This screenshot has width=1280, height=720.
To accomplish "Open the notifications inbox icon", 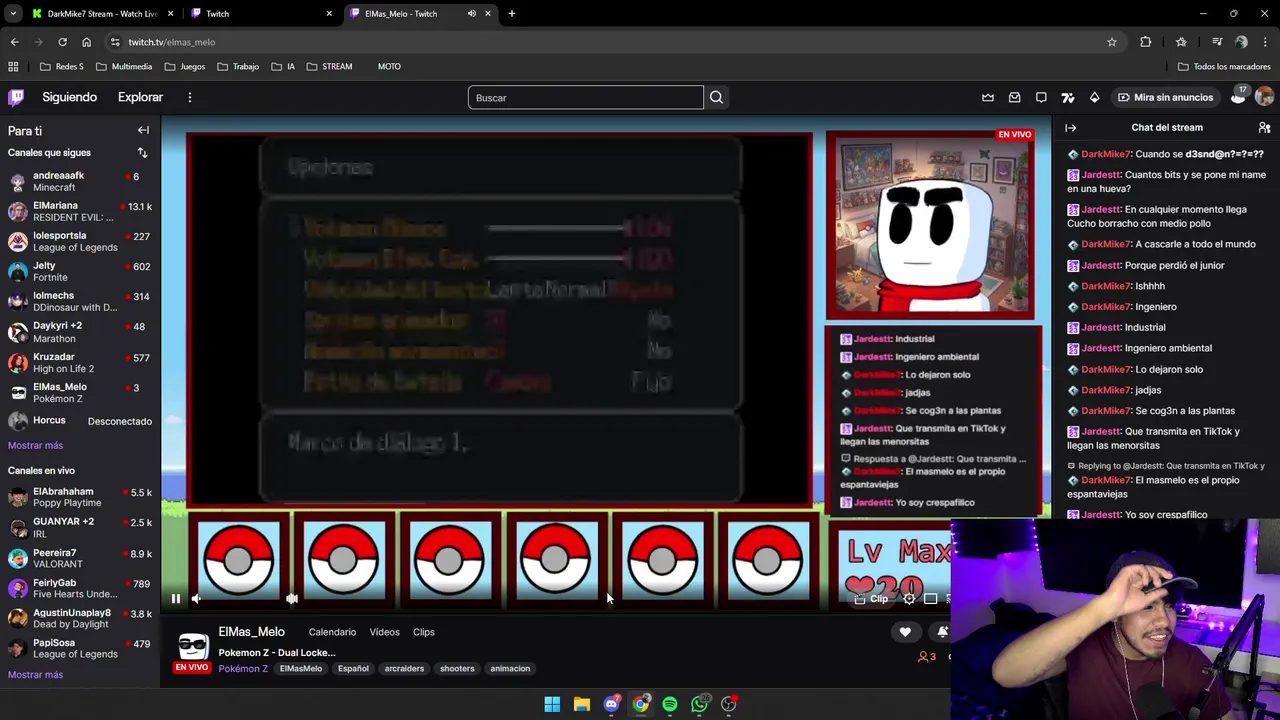I will click(x=1014, y=97).
